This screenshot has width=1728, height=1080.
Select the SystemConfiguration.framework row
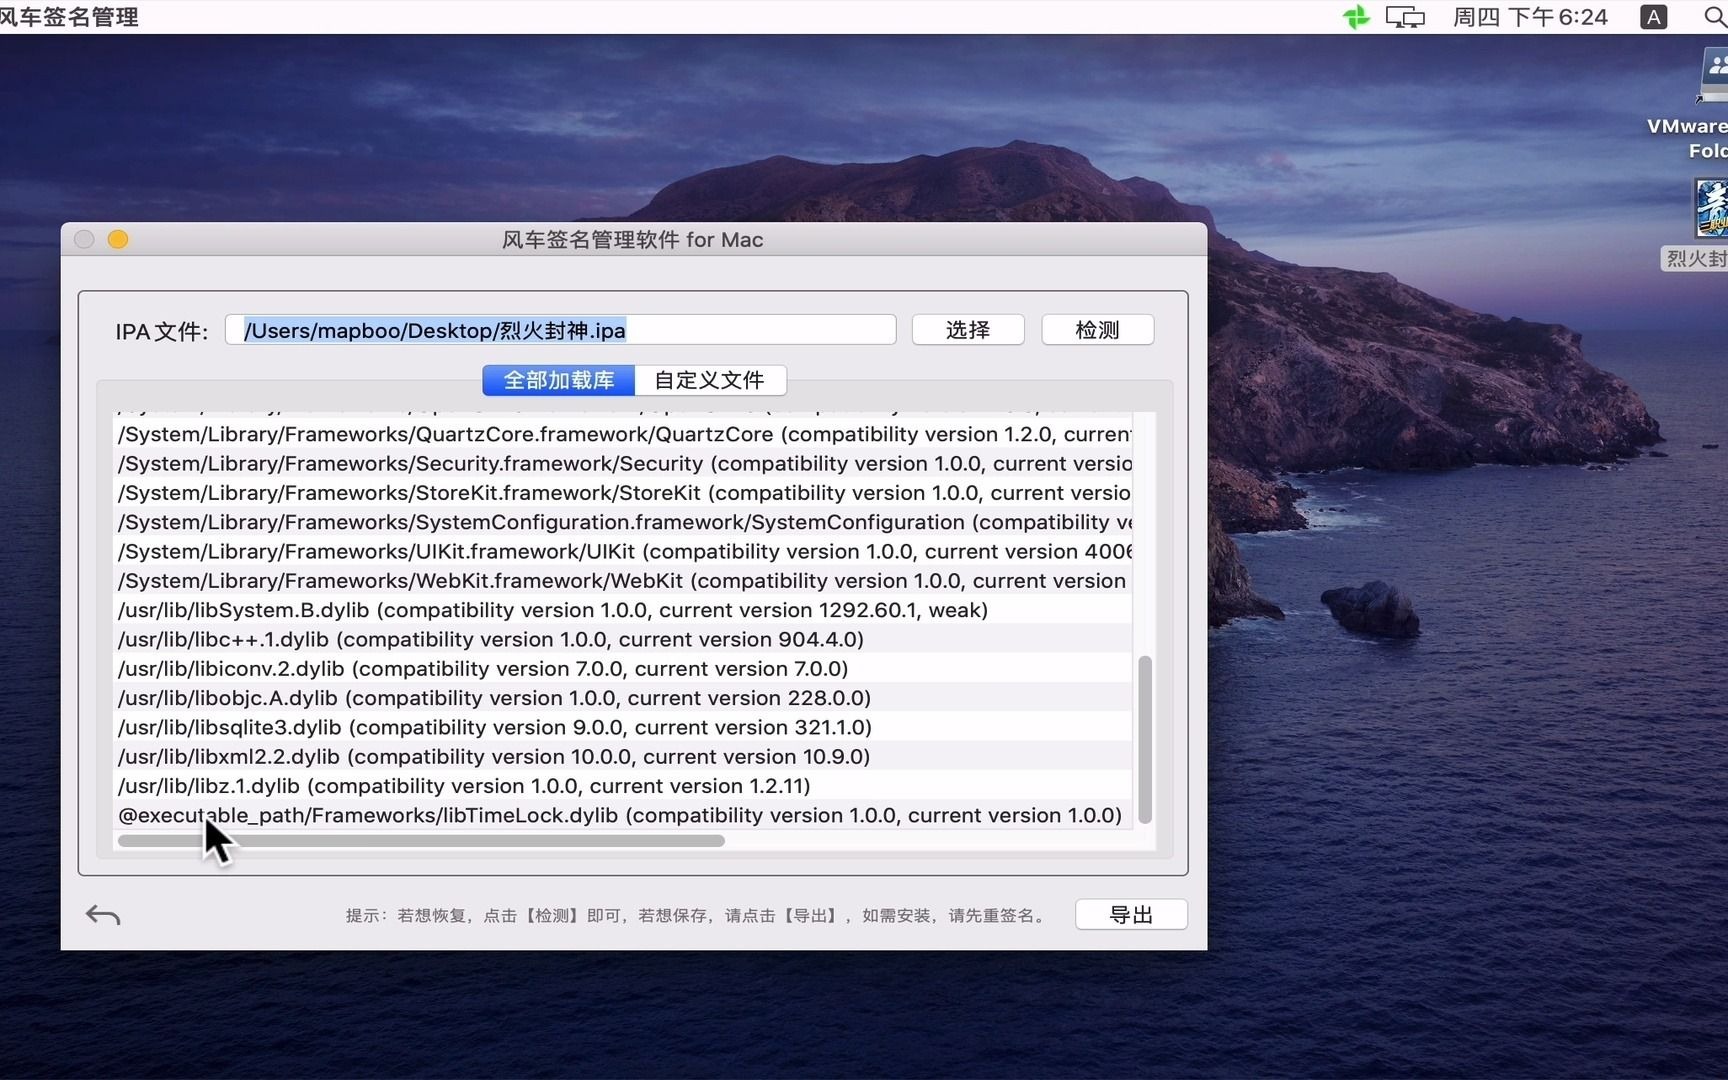coord(624,522)
